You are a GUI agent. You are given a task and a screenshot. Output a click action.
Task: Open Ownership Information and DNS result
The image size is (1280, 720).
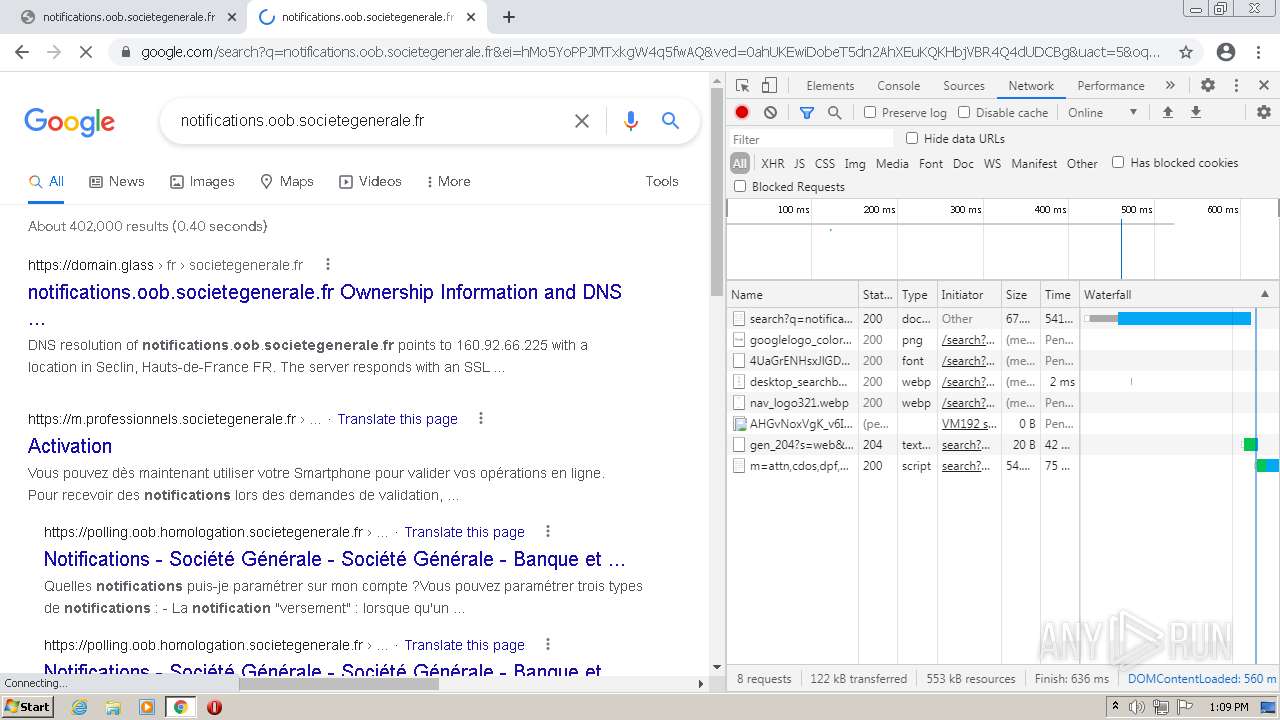pyautogui.click(x=325, y=305)
